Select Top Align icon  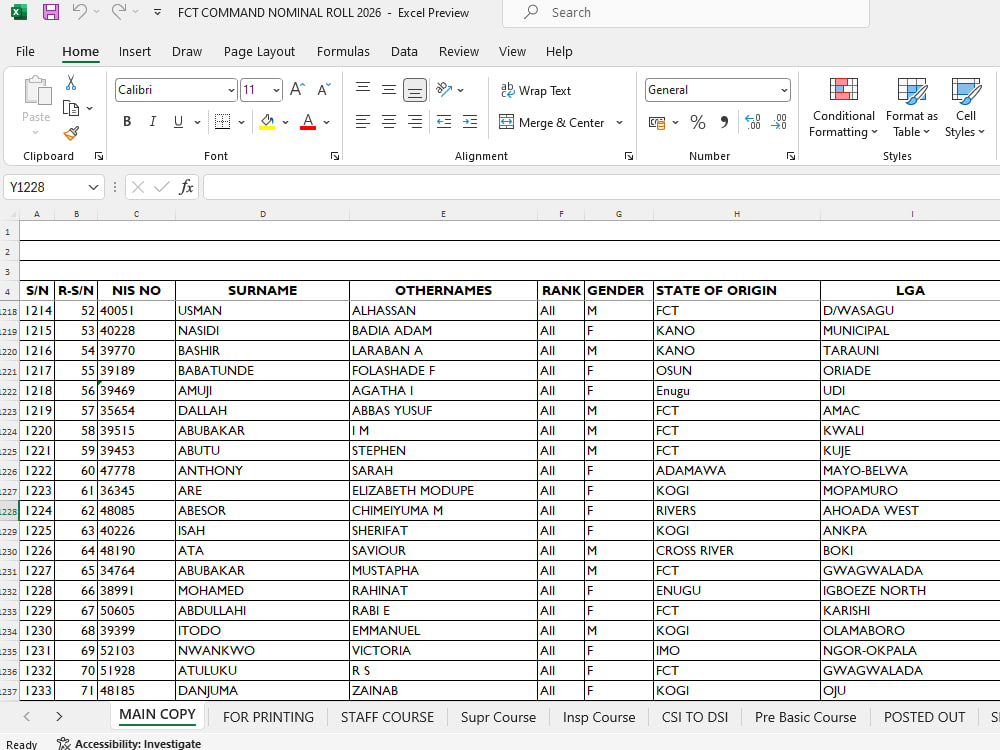363,89
